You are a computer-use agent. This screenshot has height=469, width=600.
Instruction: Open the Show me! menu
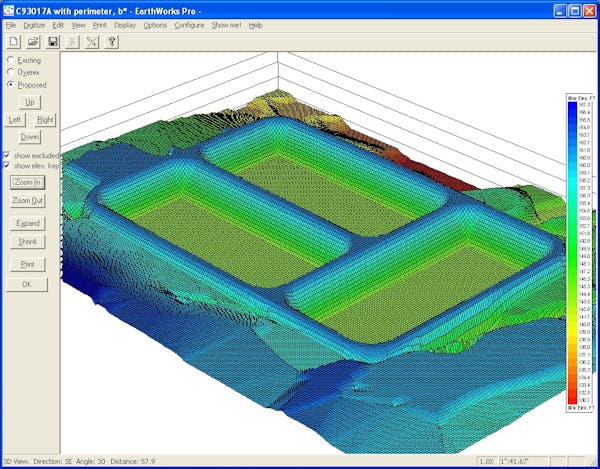click(227, 24)
